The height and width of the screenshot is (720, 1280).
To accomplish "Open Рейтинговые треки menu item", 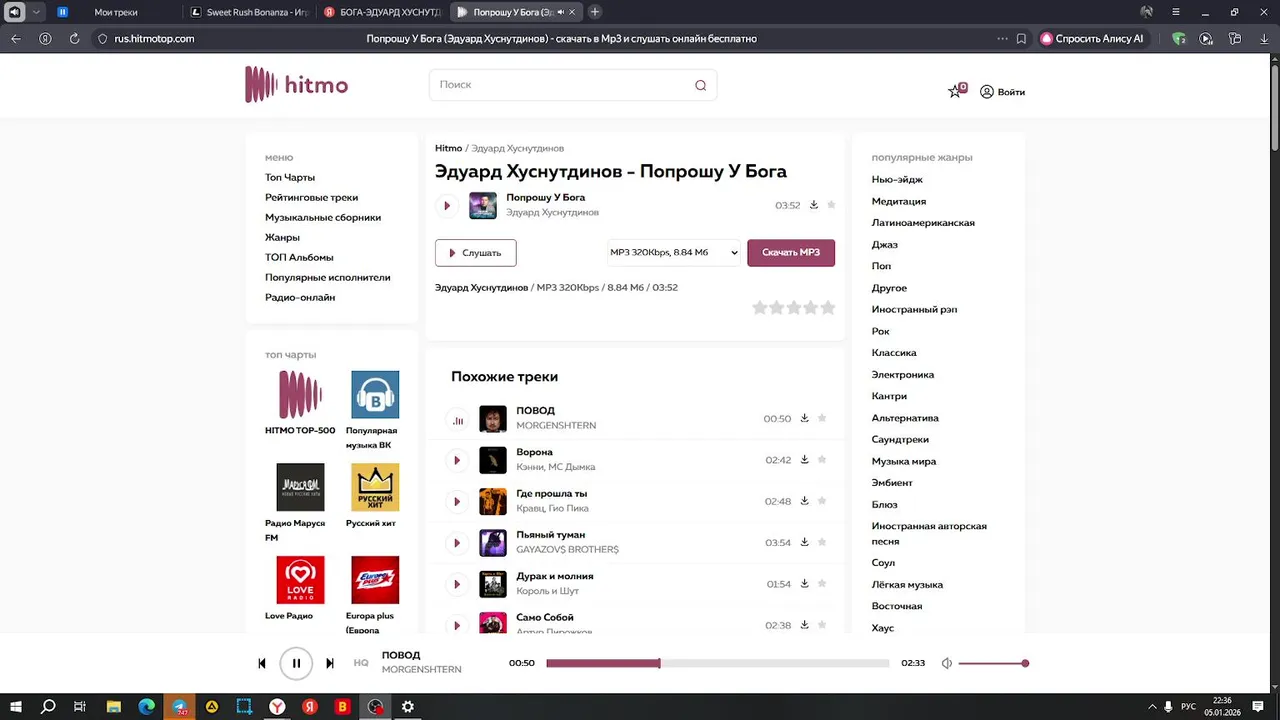I will click(311, 197).
